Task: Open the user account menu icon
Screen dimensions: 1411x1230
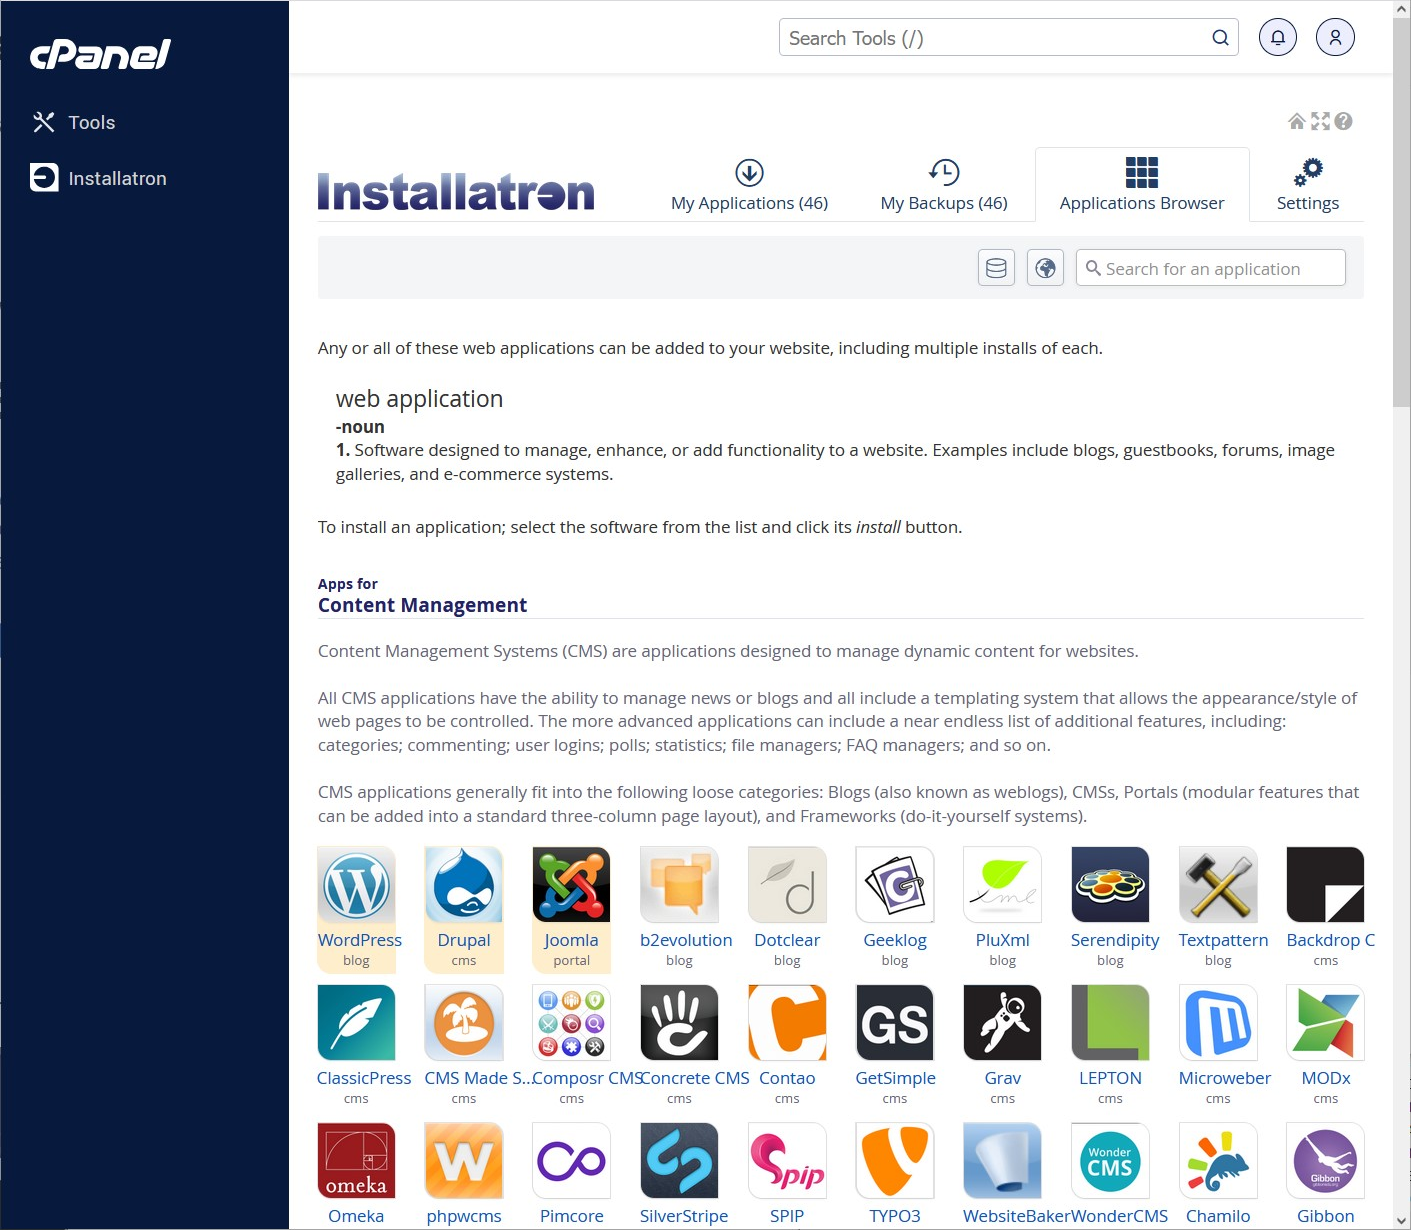Action: tap(1335, 38)
